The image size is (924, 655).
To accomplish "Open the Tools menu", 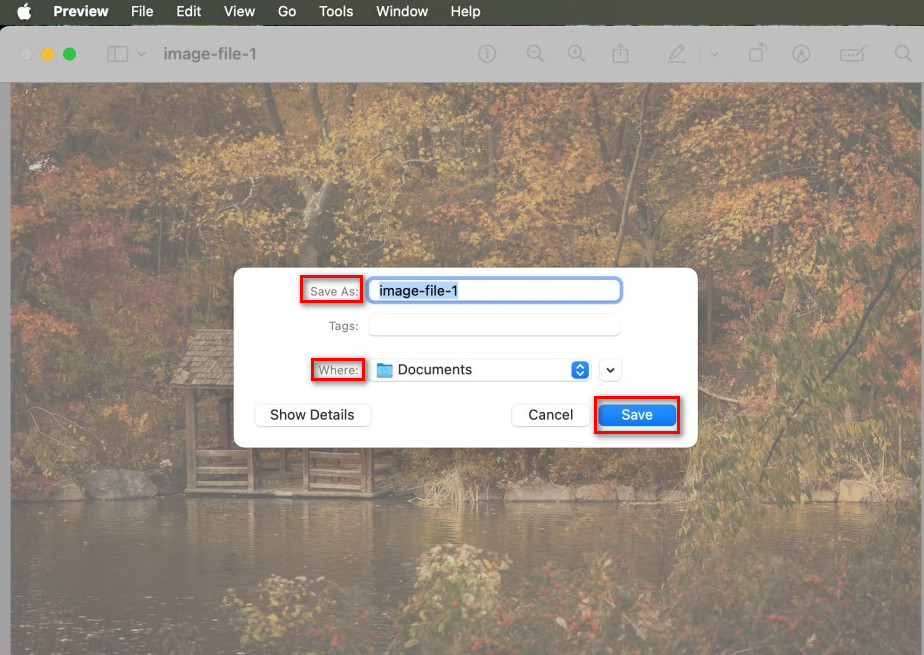I will coord(335,11).
